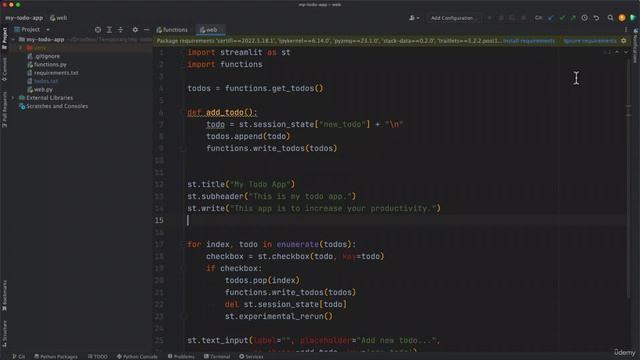Click my-todo-app breadcrumb in navigation bar
The height and width of the screenshot is (360, 640).
pos(24,18)
